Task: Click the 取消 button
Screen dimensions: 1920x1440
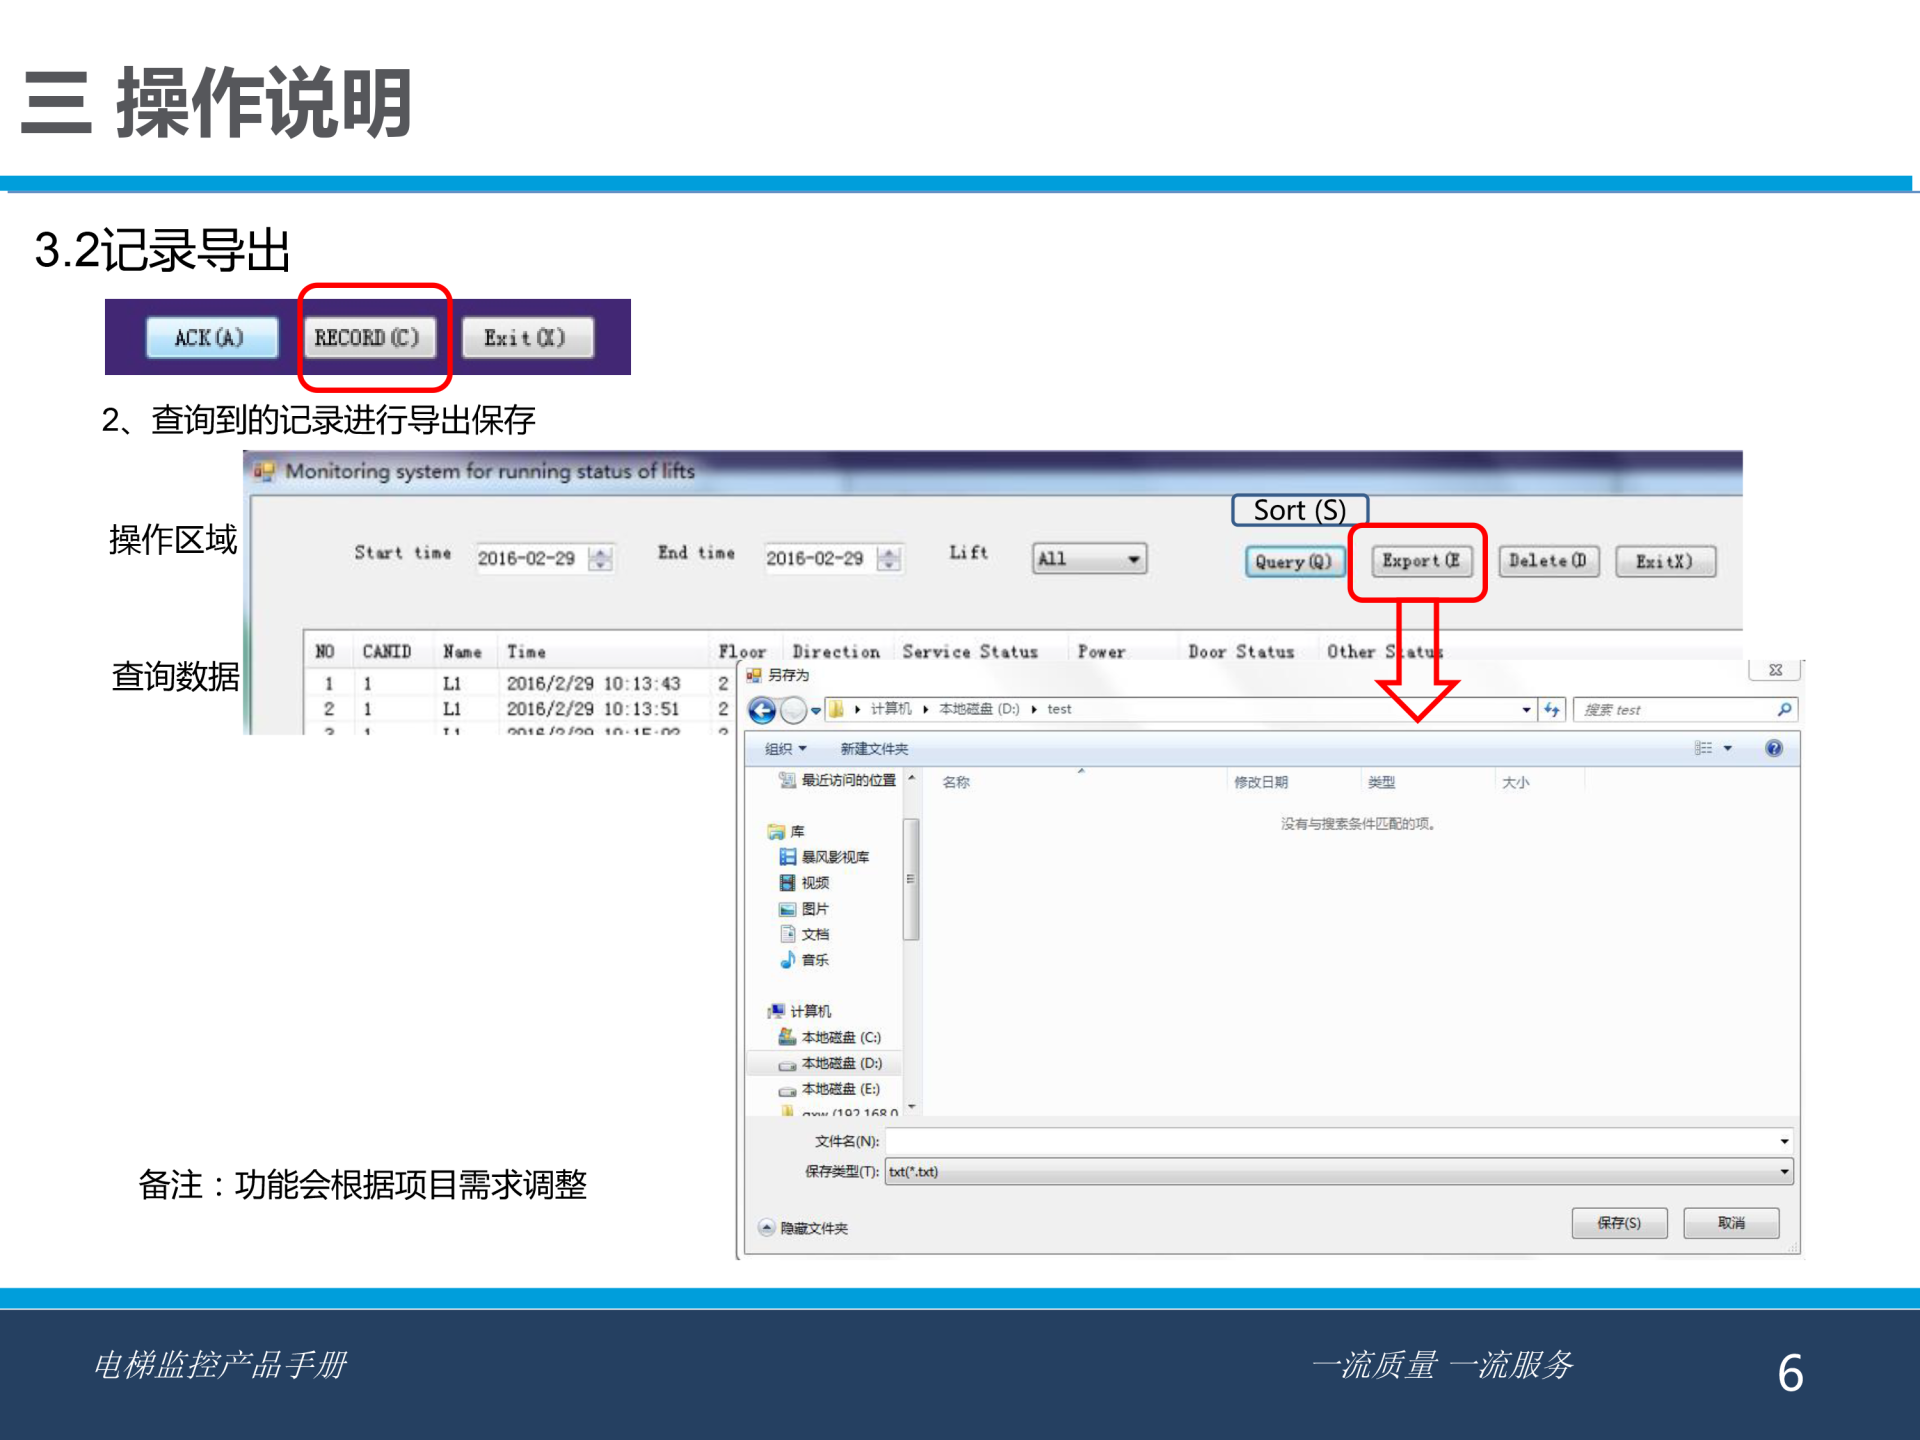Action: coord(1731,1223)
